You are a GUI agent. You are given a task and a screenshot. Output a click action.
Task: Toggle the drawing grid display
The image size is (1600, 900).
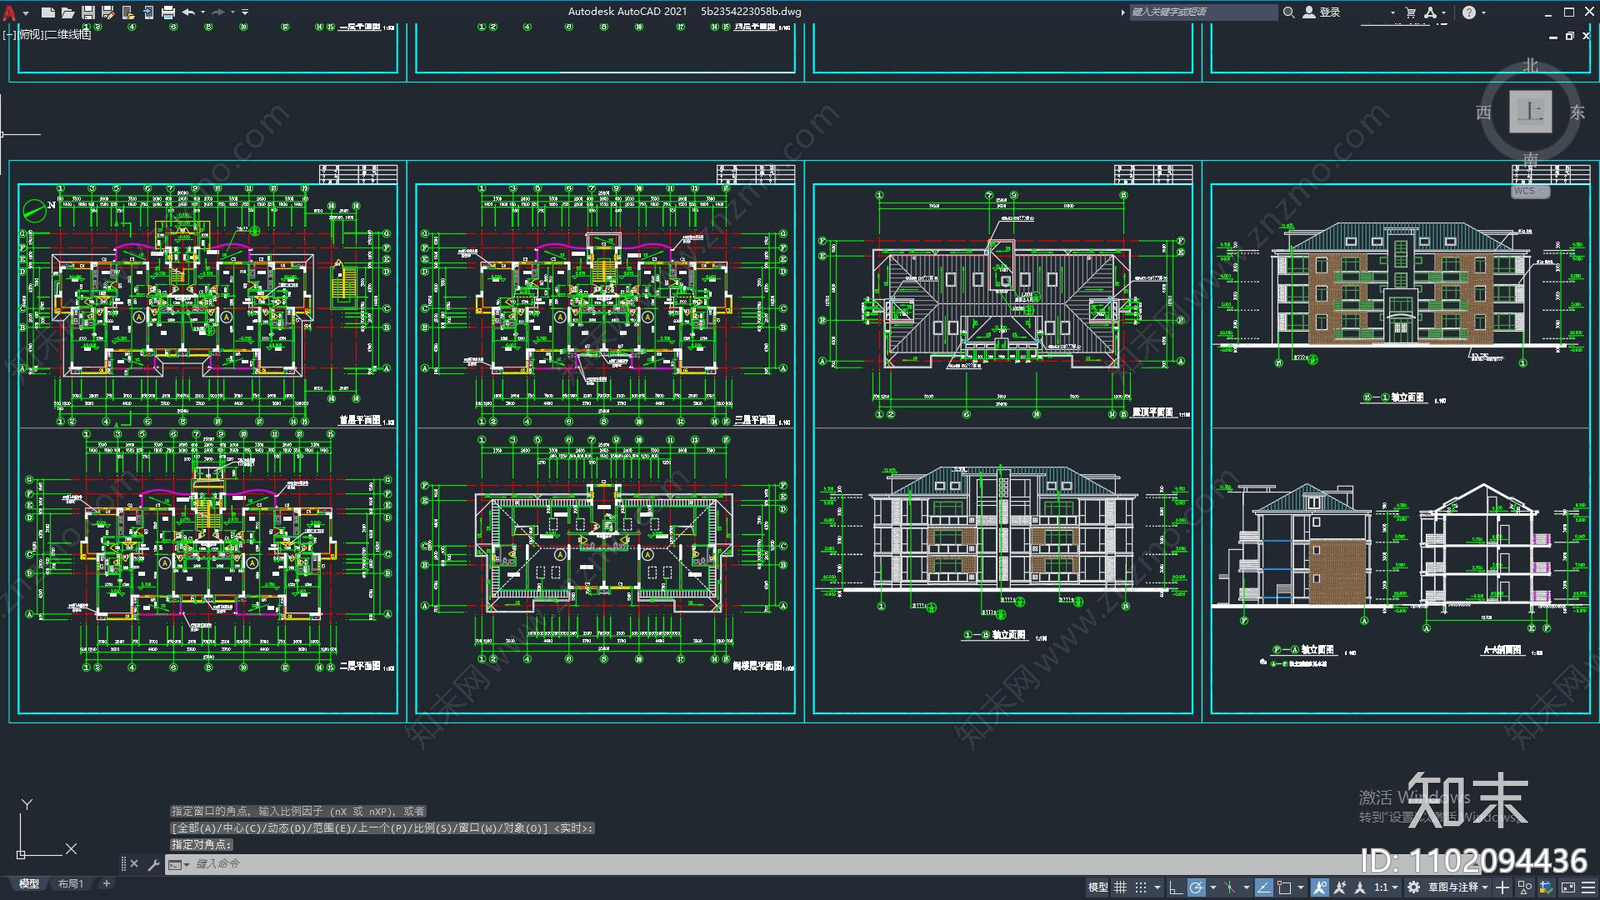pos(1120,887)
